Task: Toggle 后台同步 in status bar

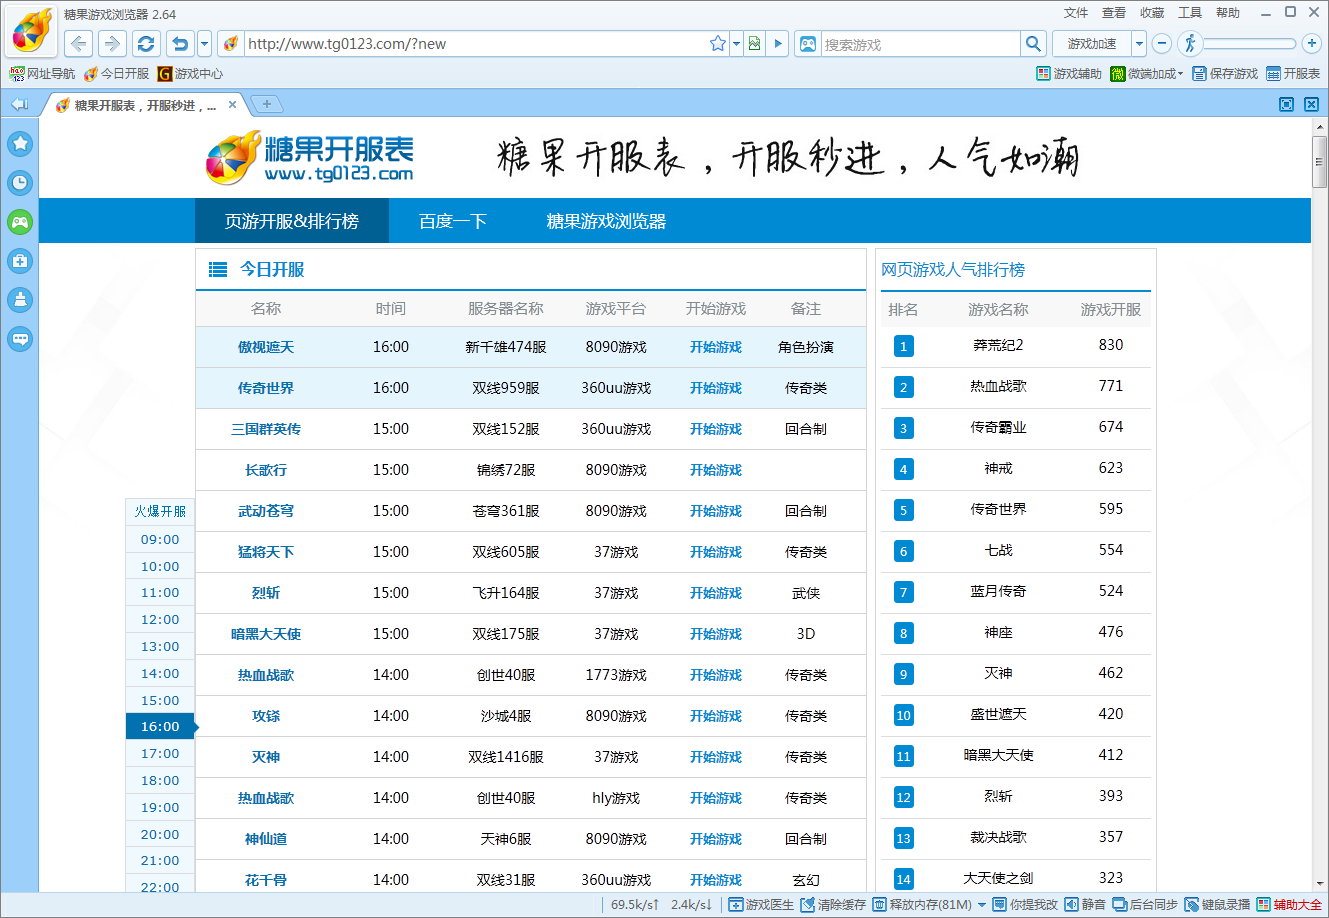Action: (1145, 904)
